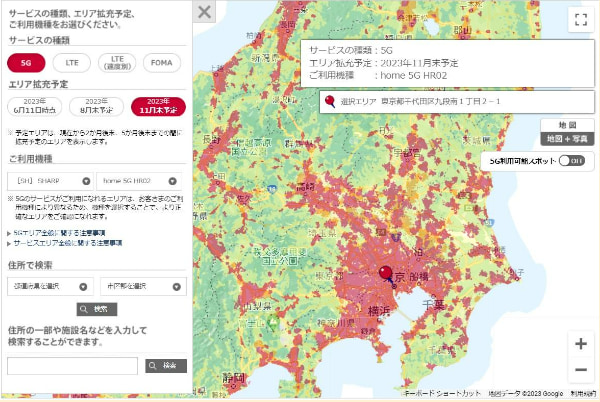Open the home 5G HR02 model dropdown
This screenshot has height=402, width=600.
click(139, 181)
